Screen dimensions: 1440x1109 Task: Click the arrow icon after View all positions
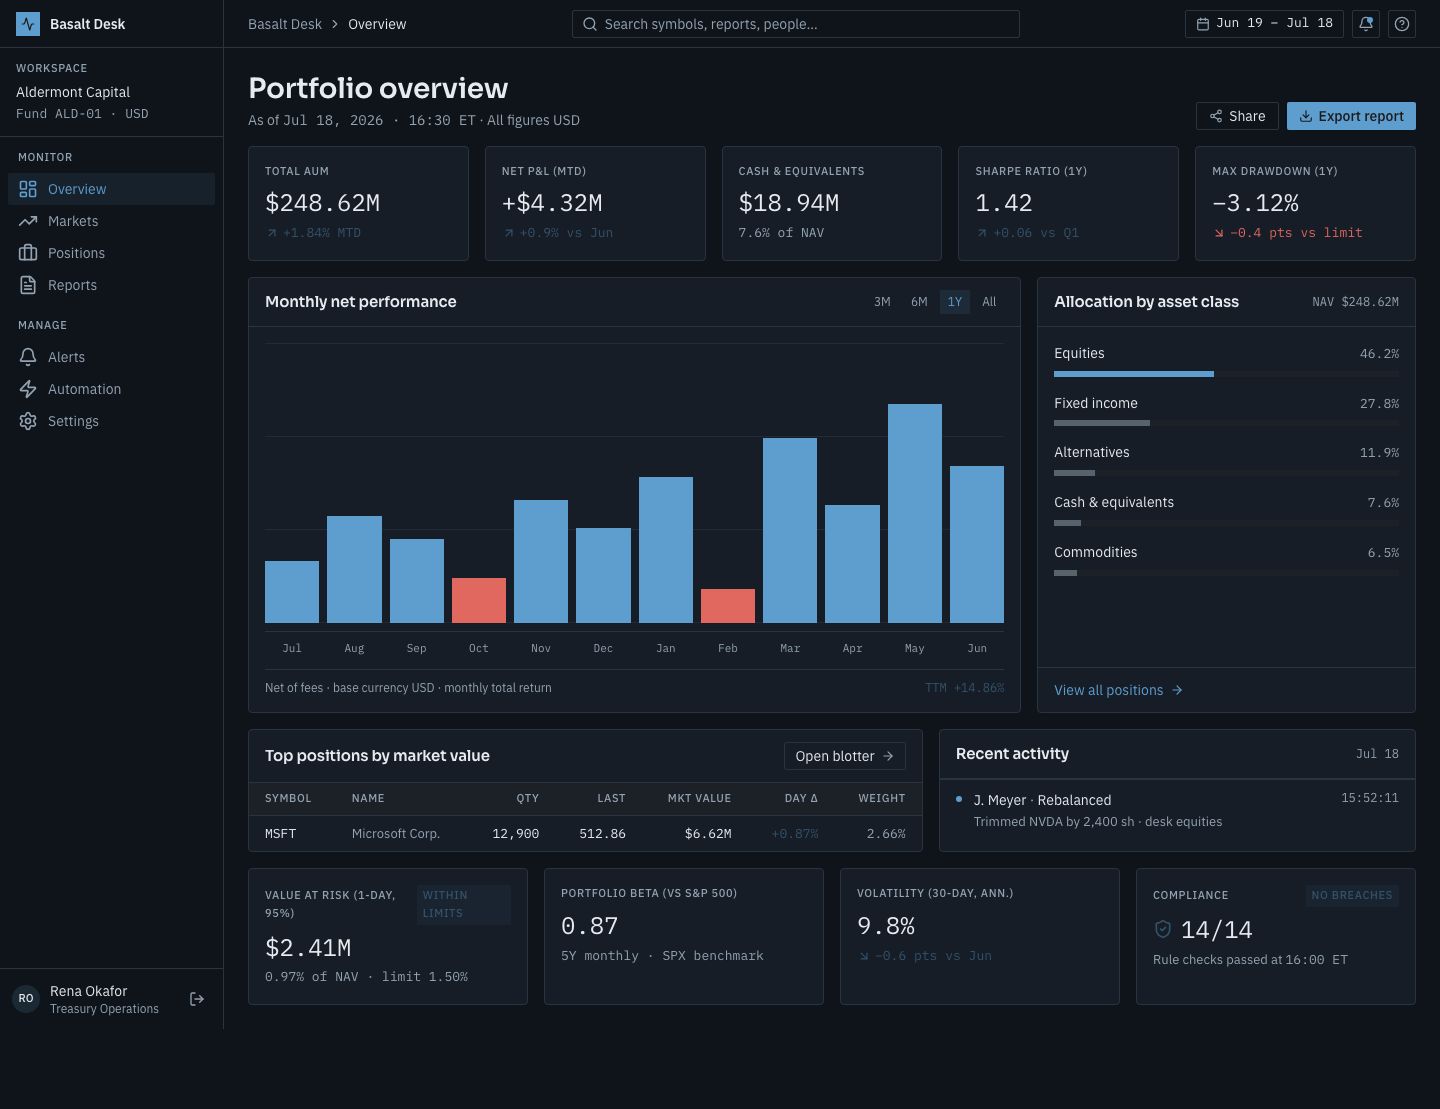pos(1177,690)
